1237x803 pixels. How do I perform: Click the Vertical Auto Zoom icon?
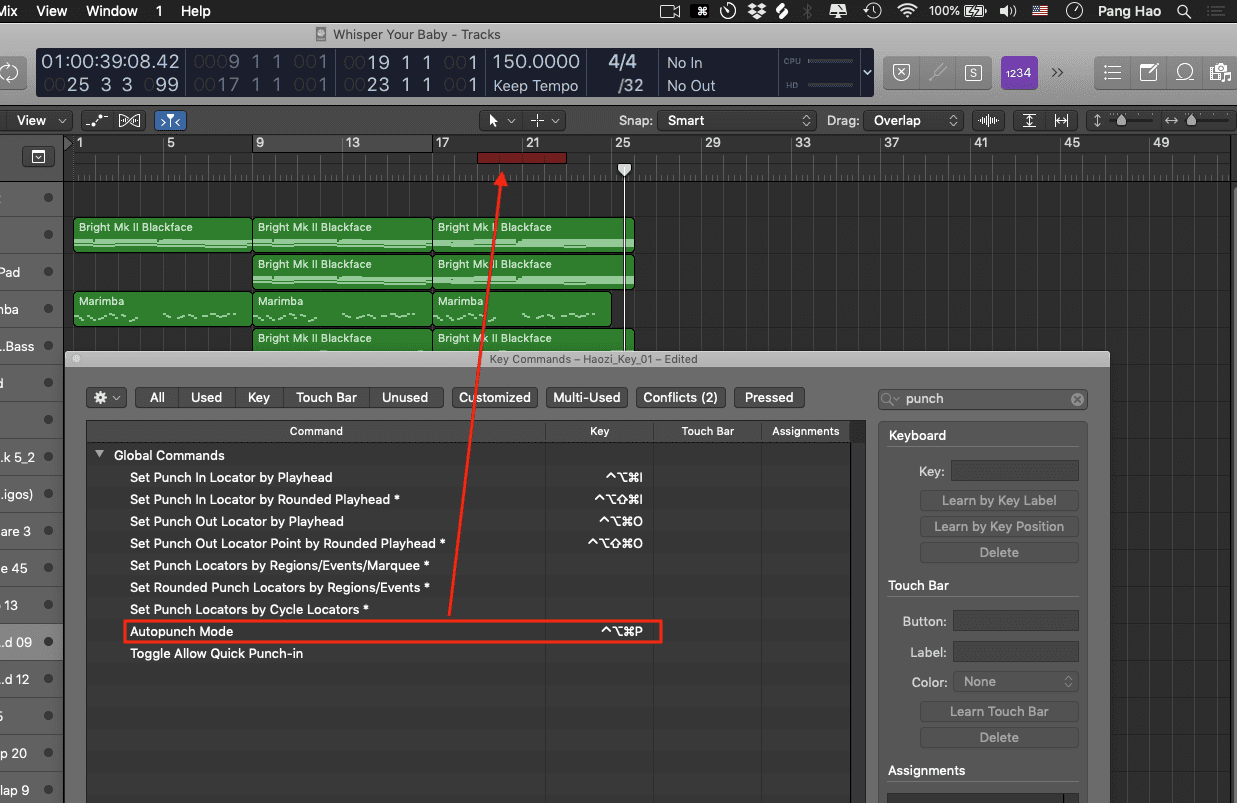(x=1029, y=120)
